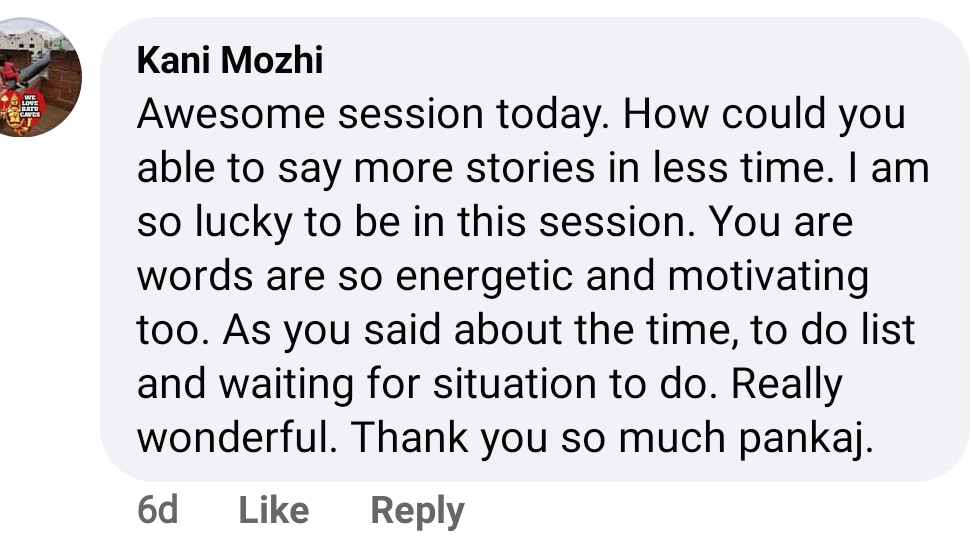The height and width of the screenshot is (540, 973).
Task: Open Kani Mozhi's profile picture
Action: point(40,76)
